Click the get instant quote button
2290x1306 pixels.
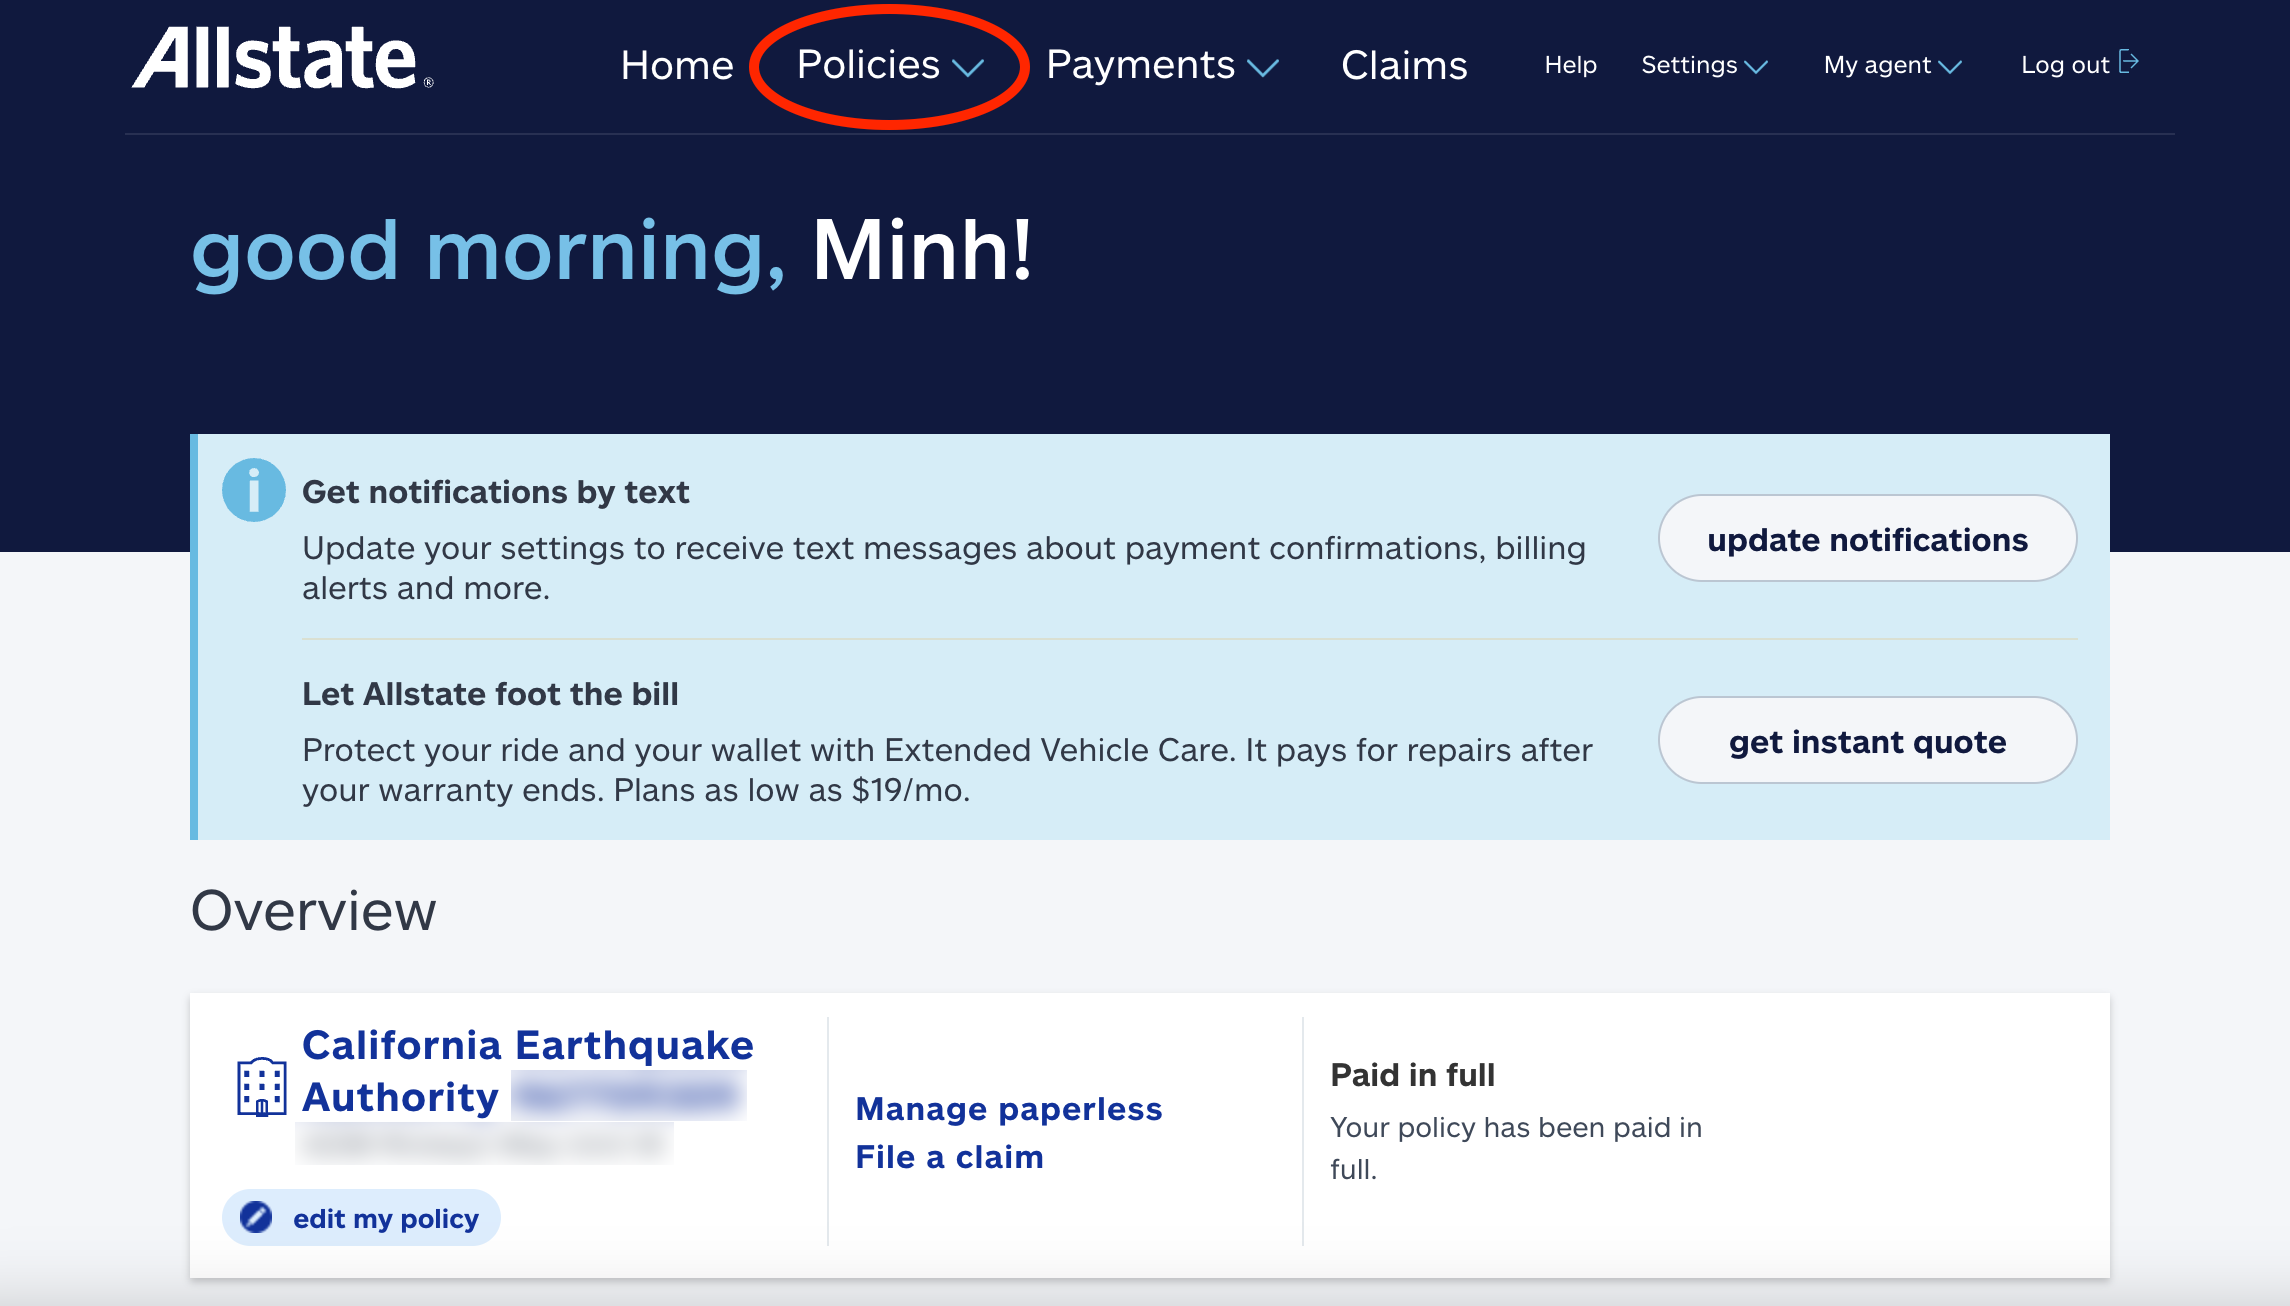(x=1866, y=740)
